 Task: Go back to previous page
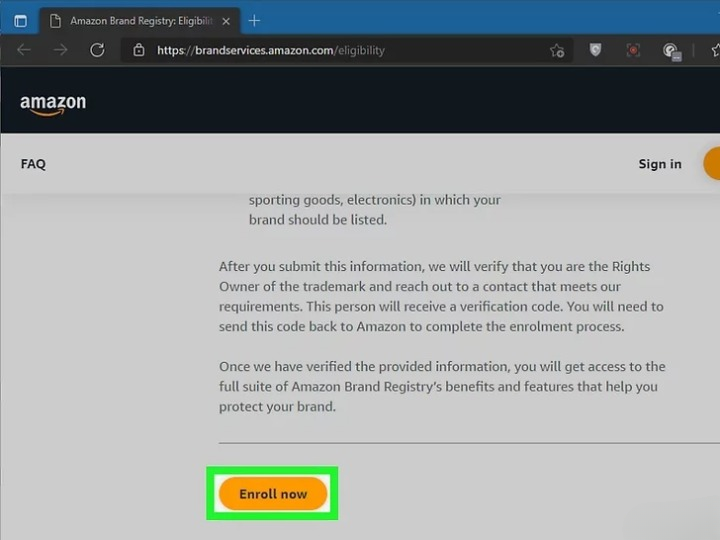point(24,50)
